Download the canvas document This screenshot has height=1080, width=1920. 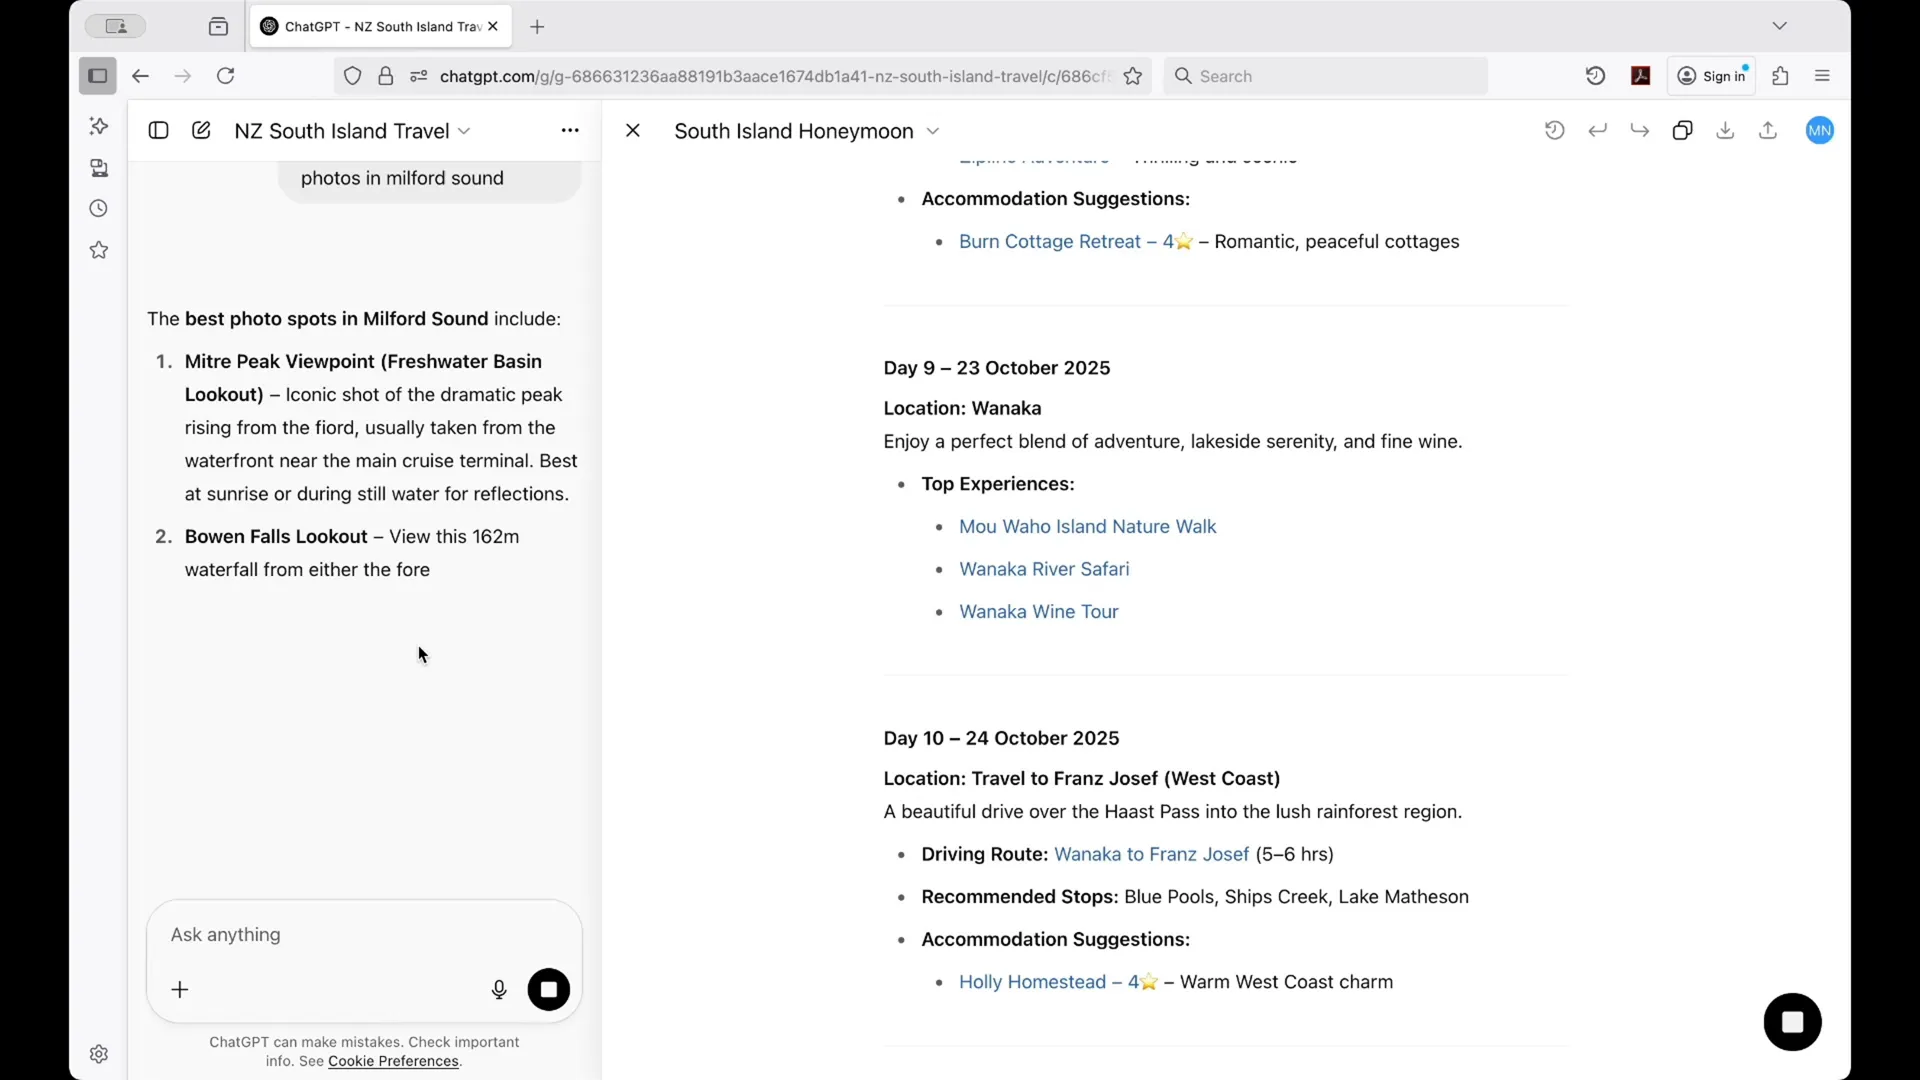[1725, 131]
